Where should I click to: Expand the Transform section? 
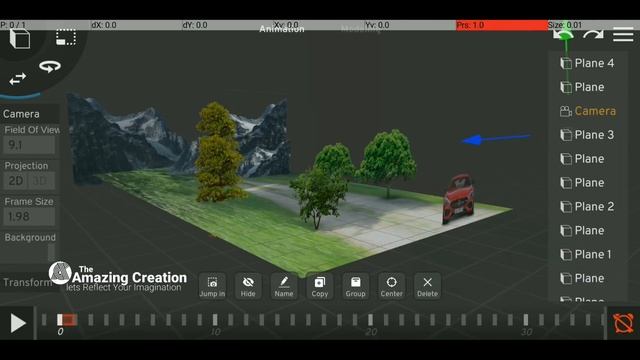click(x=27, y=282)
